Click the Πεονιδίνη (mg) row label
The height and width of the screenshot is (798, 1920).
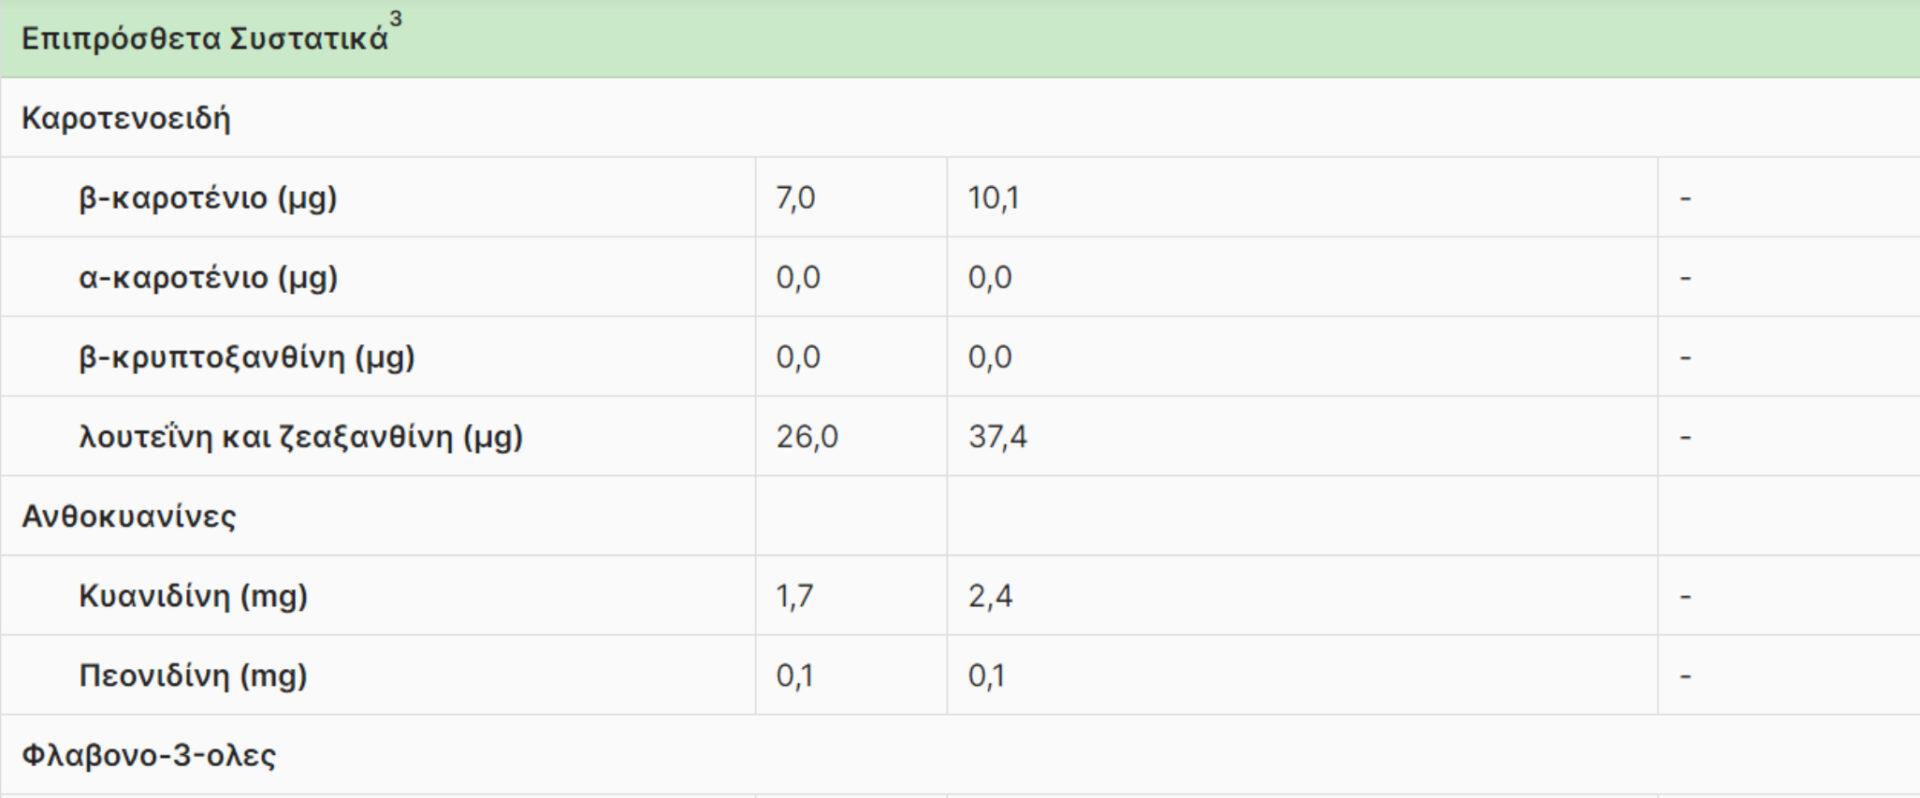point(193,676)
